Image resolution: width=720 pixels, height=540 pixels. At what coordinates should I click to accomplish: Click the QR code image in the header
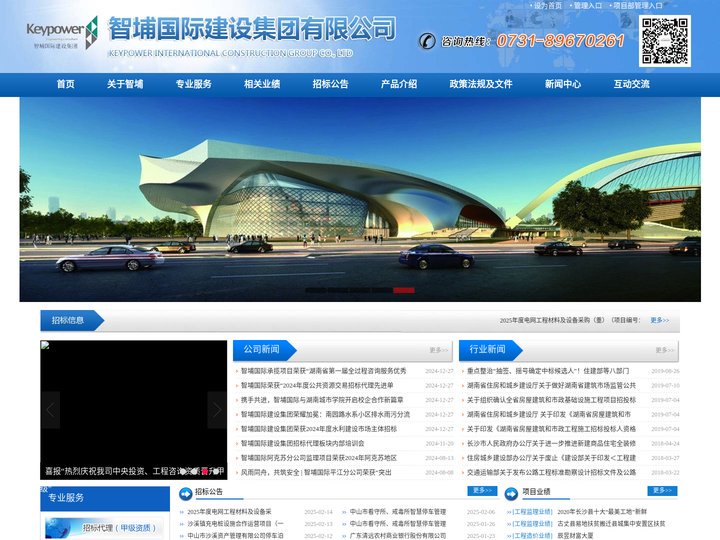pyautogui.click(x=664, y=41)
